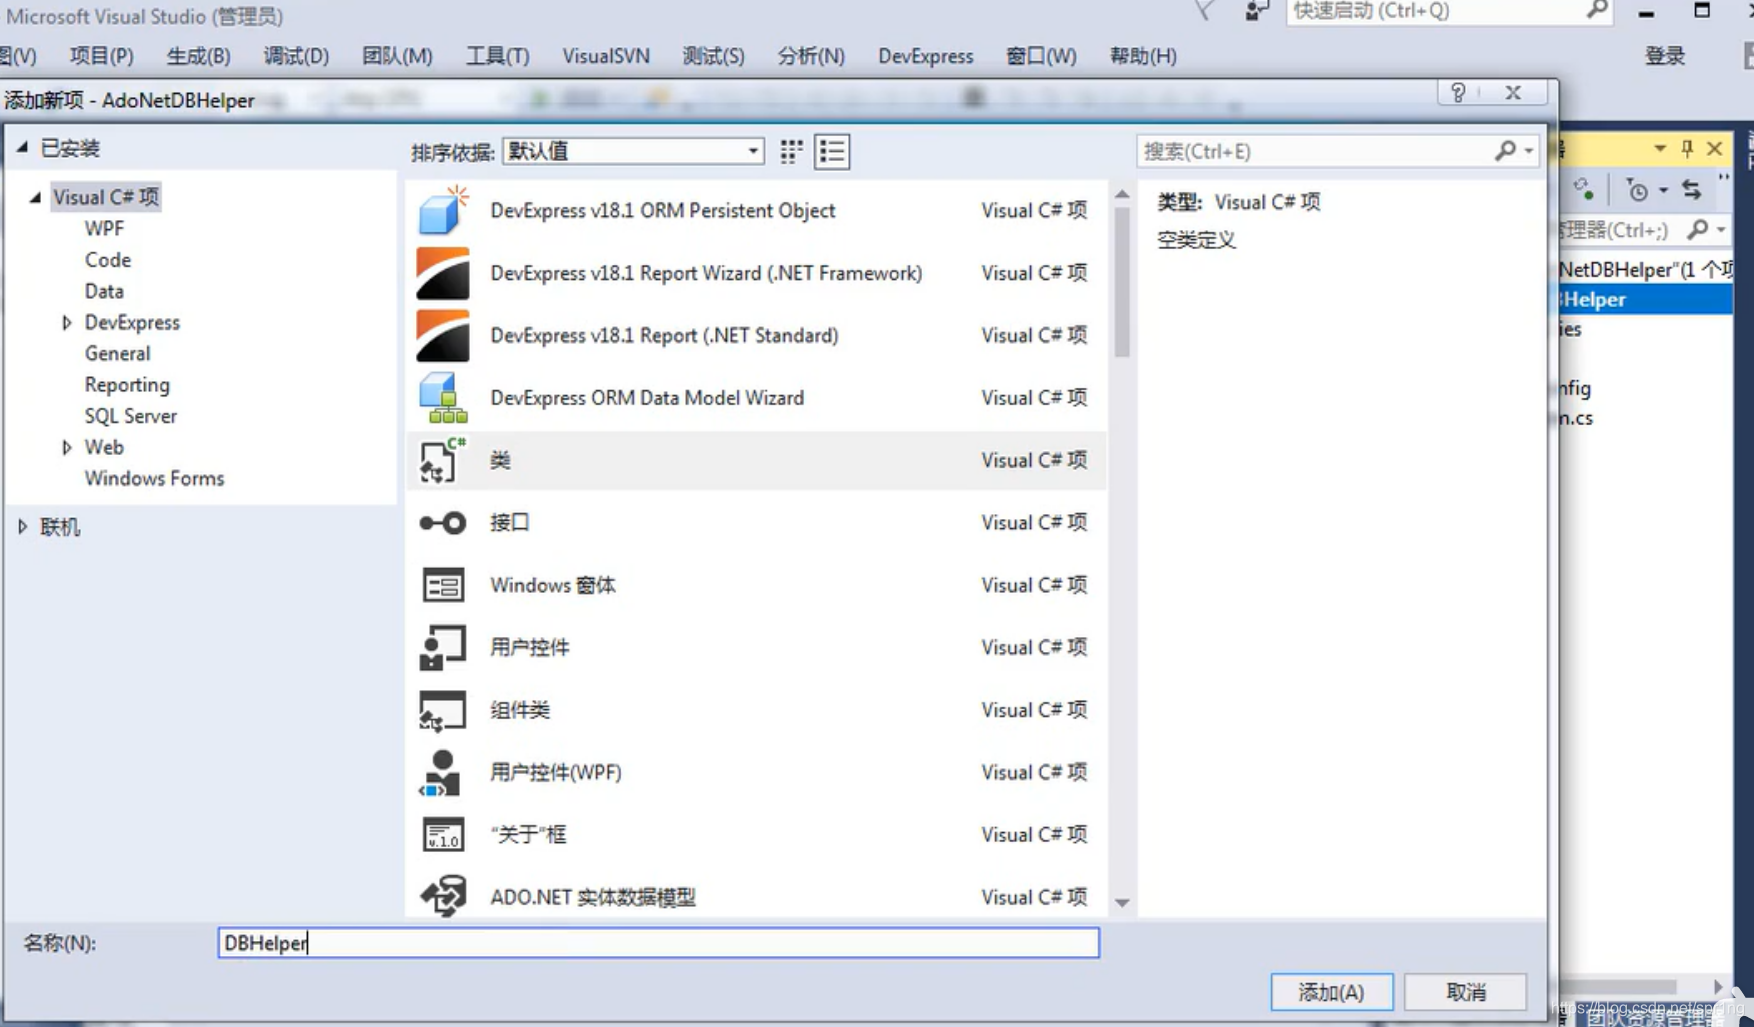
Task: Open the 测试(S) test menu
Action: [x=713, y=56]
